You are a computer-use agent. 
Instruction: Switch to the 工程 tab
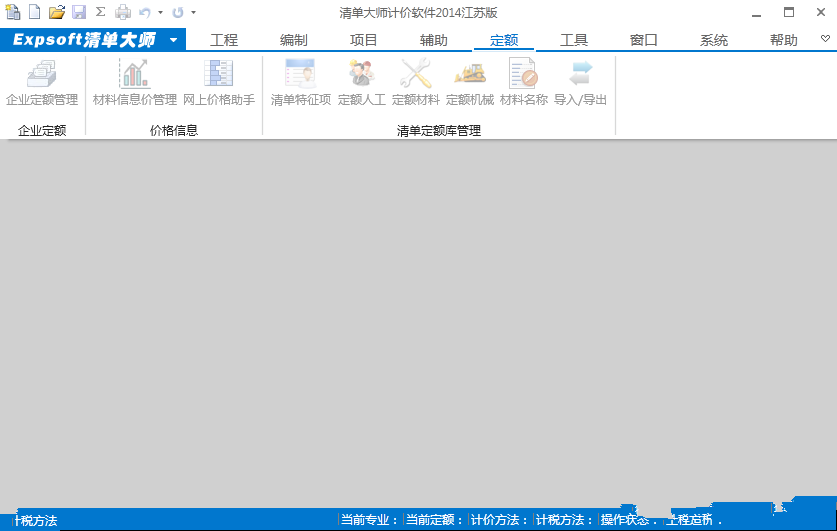(224, 40)
